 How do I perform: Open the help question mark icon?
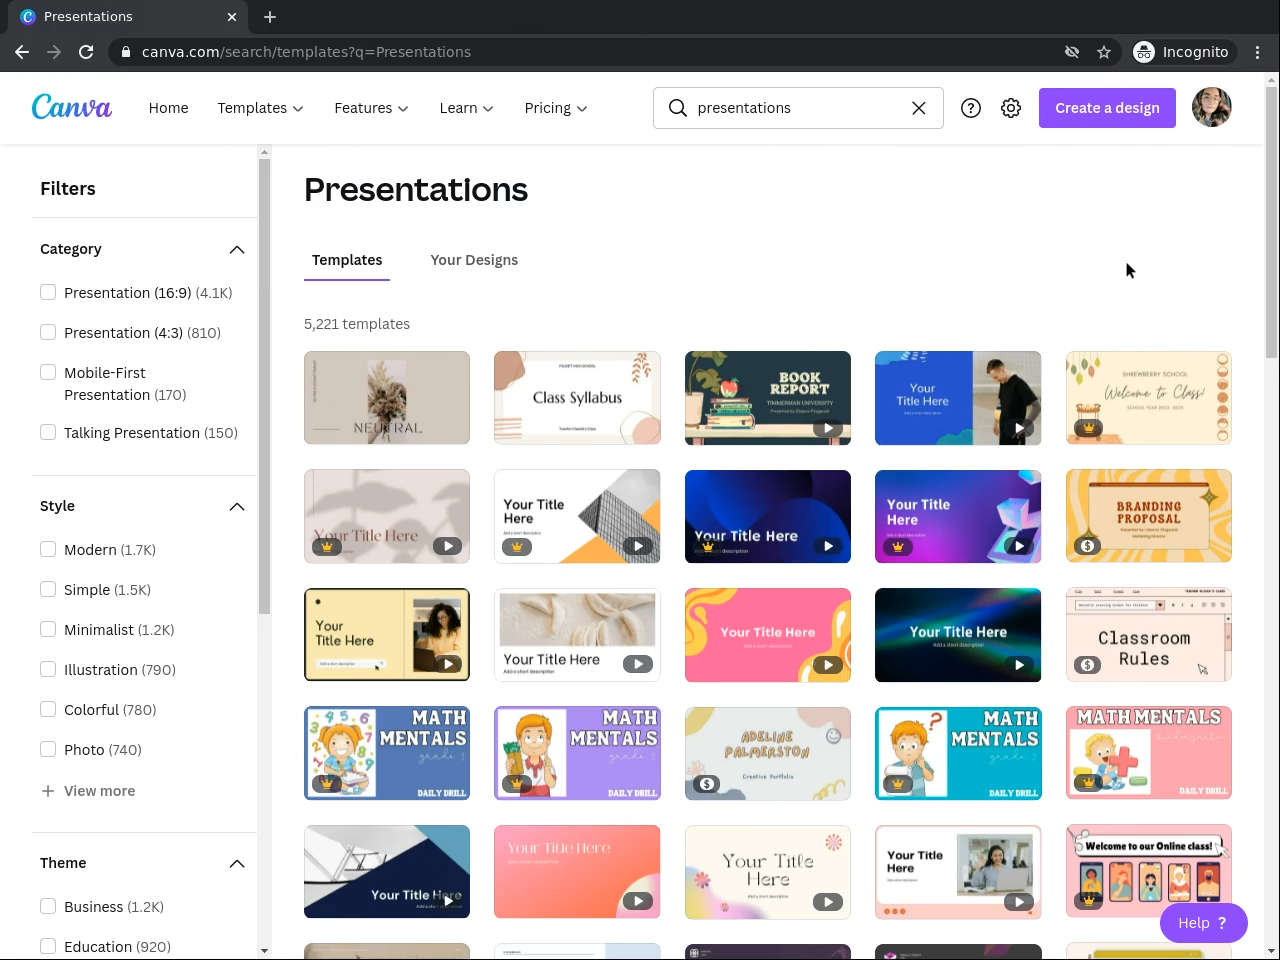[970, 108]
